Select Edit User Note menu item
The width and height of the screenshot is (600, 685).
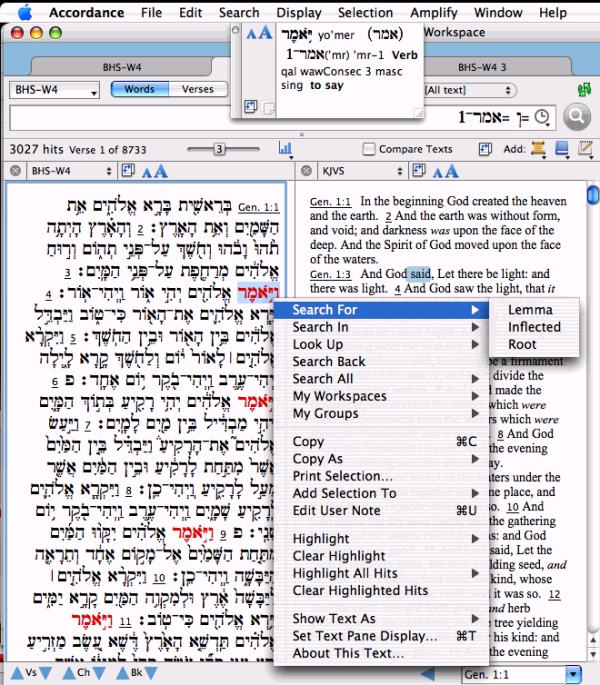pyautogui.click(x=381, y=511)
